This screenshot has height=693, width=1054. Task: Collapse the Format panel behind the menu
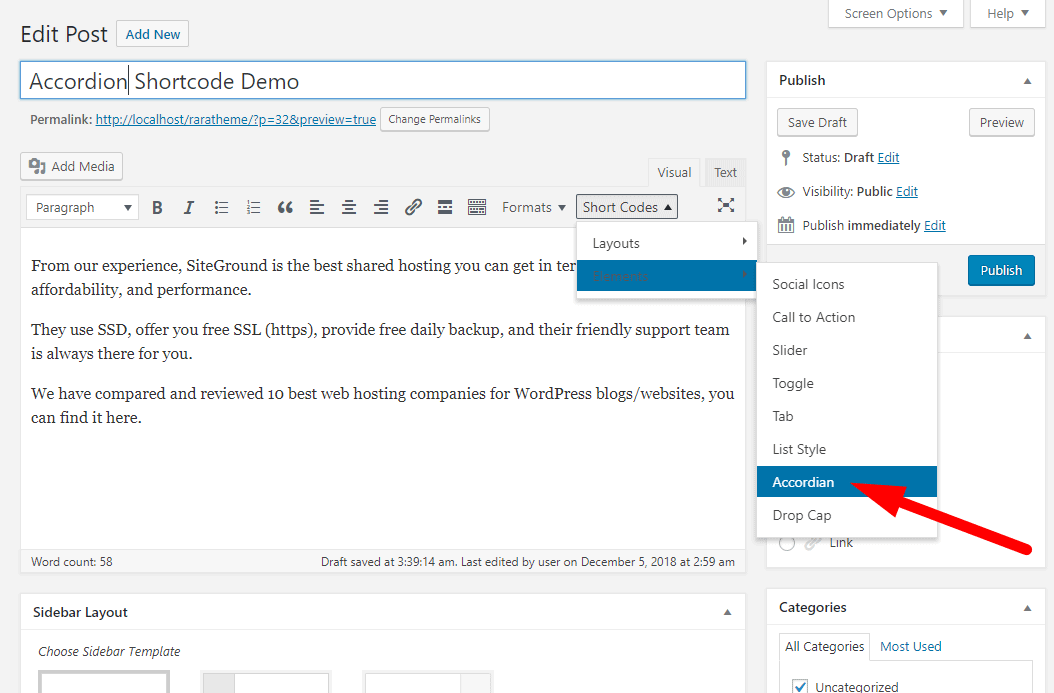click(x=1027, y=335)
